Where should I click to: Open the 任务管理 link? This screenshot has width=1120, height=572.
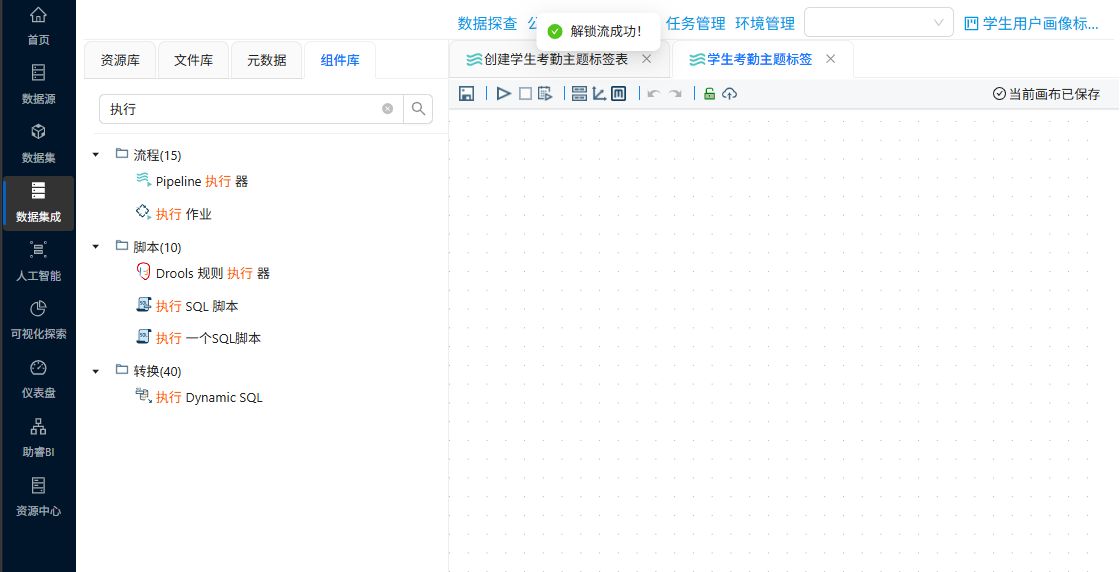tap(696, 24)
